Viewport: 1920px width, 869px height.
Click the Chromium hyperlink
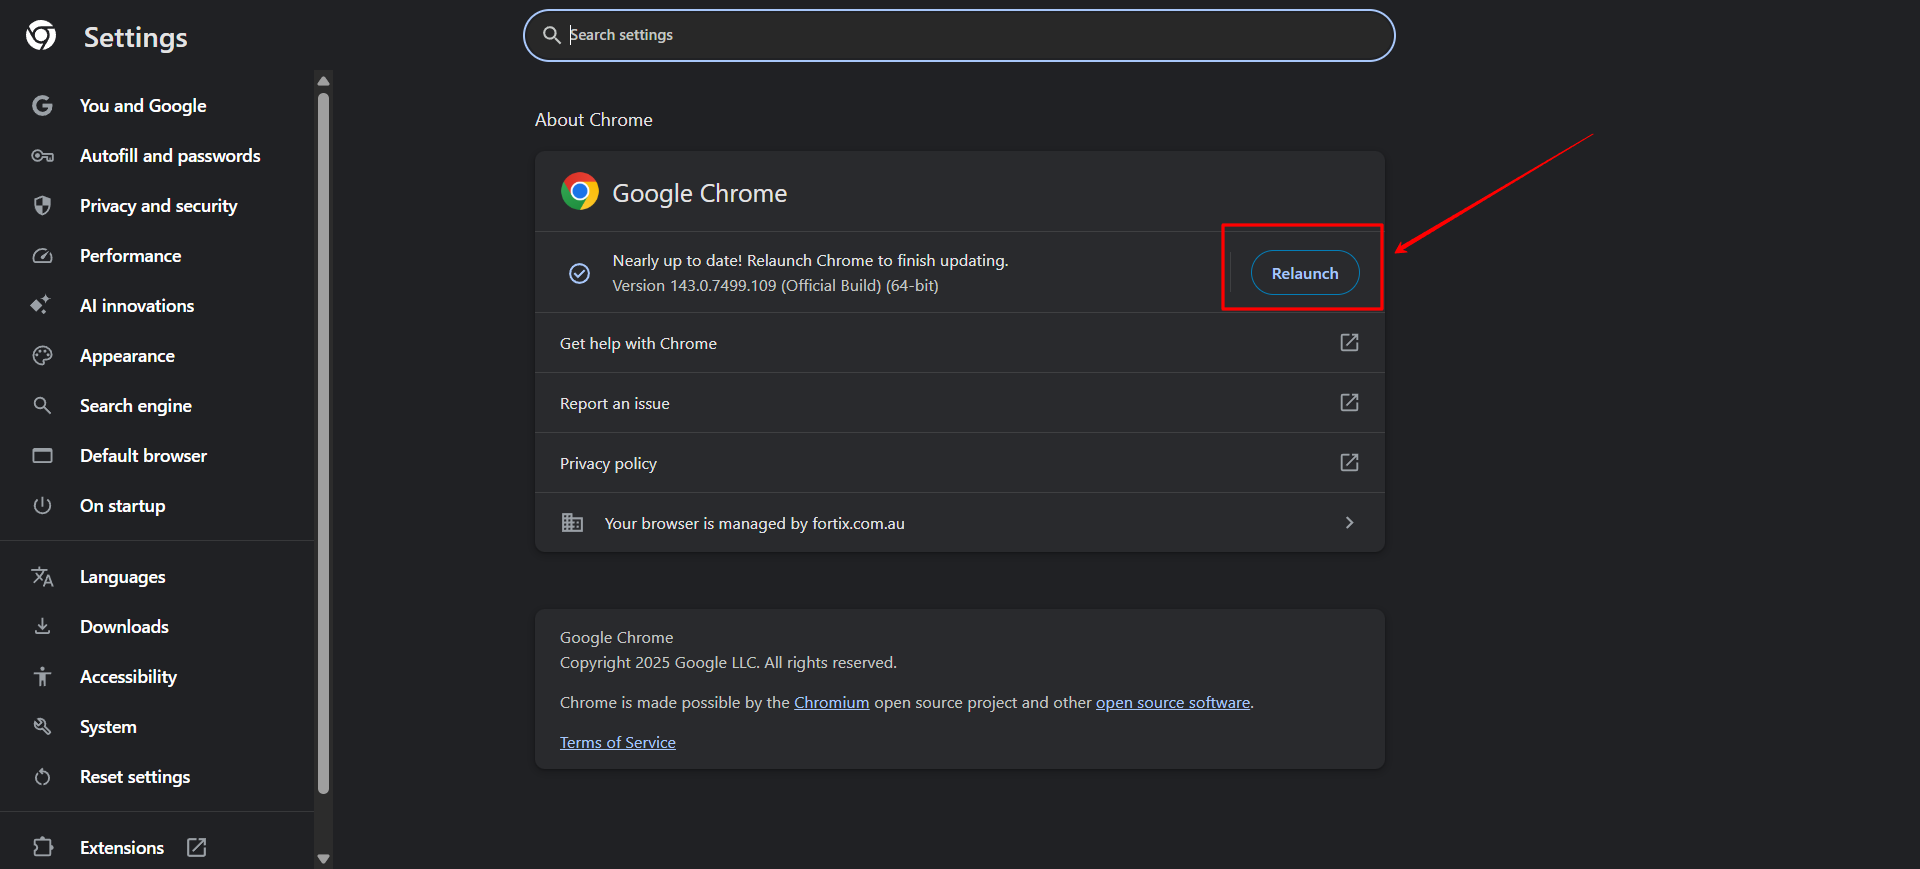coord(831,703)
